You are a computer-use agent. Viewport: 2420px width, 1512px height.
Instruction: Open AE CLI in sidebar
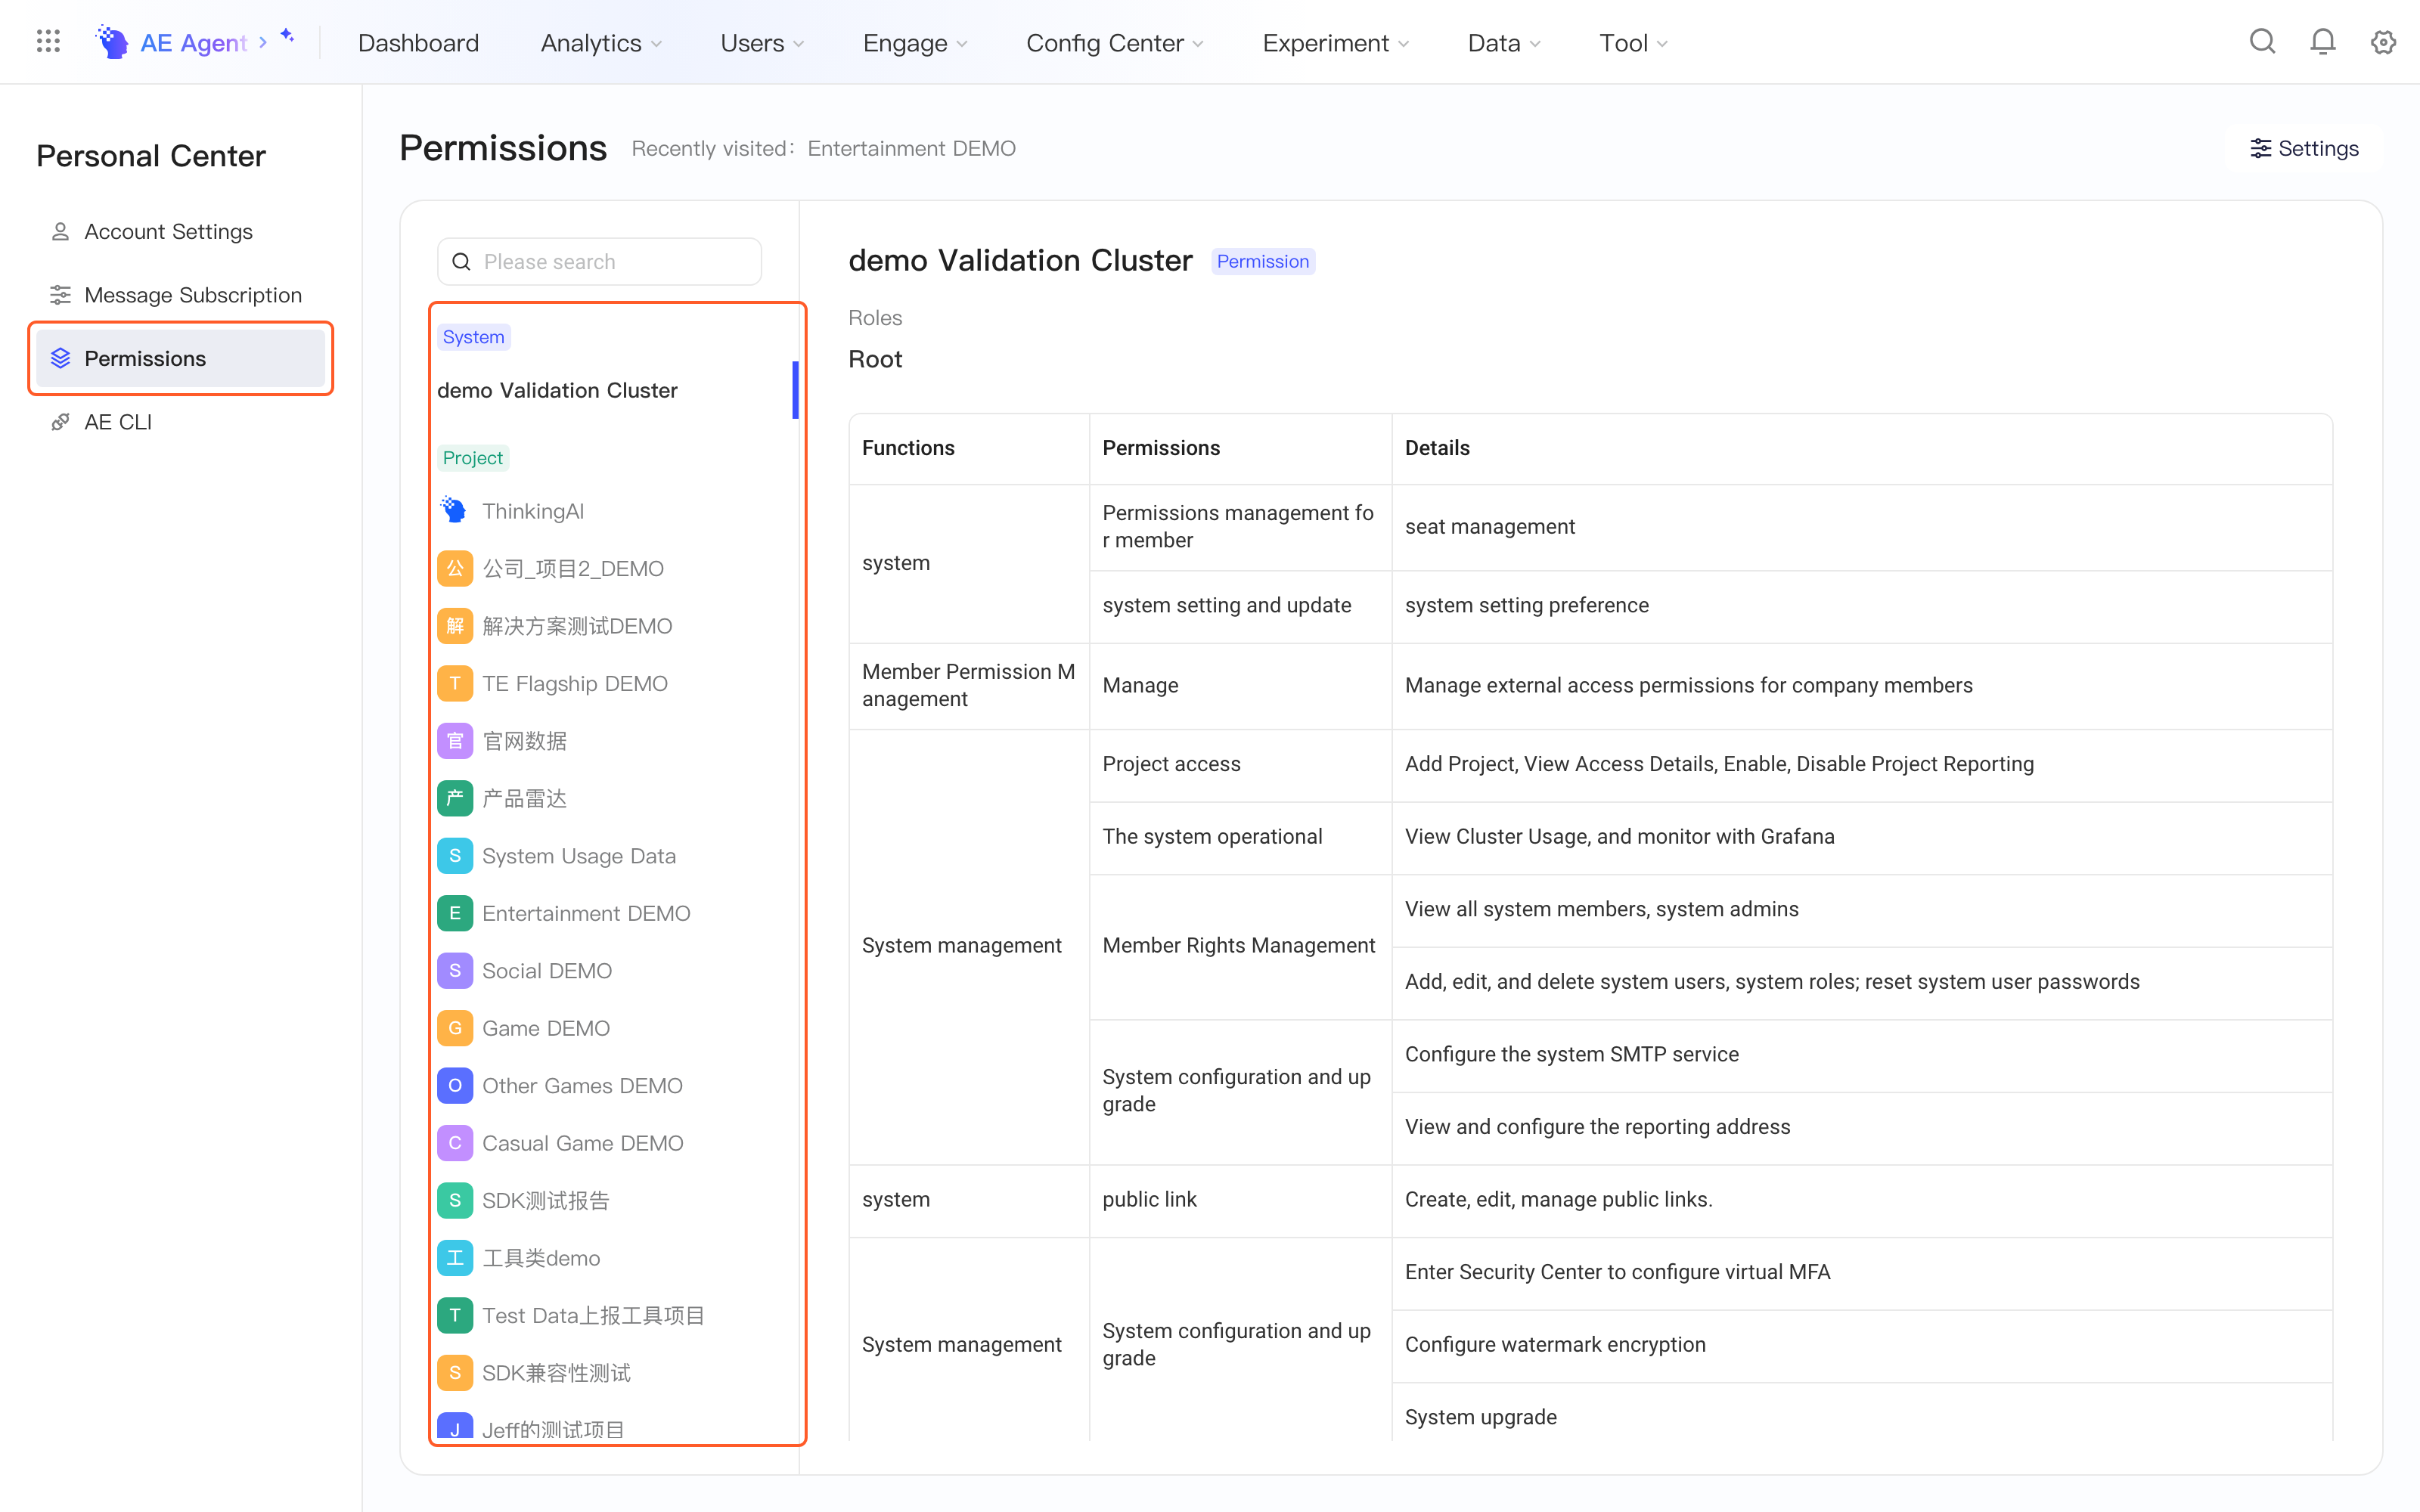(181, 422)
